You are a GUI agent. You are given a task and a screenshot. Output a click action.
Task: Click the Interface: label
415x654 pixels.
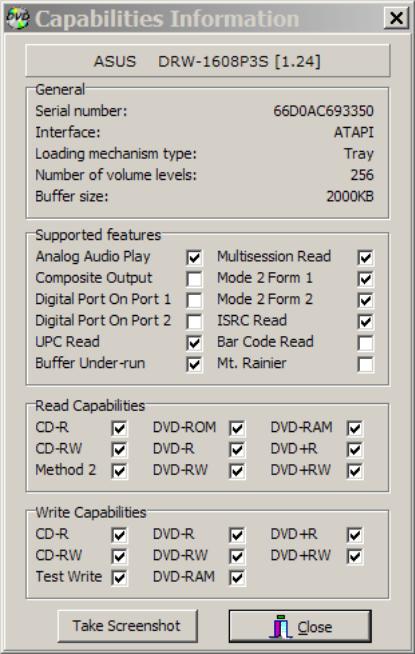[68, 132]
